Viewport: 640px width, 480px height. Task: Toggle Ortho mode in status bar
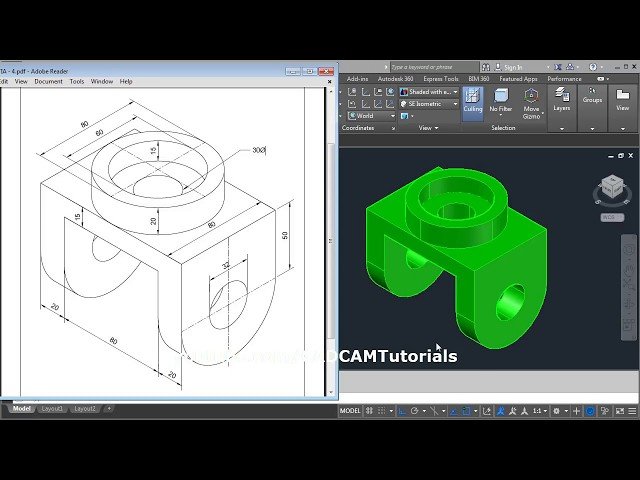402,411
